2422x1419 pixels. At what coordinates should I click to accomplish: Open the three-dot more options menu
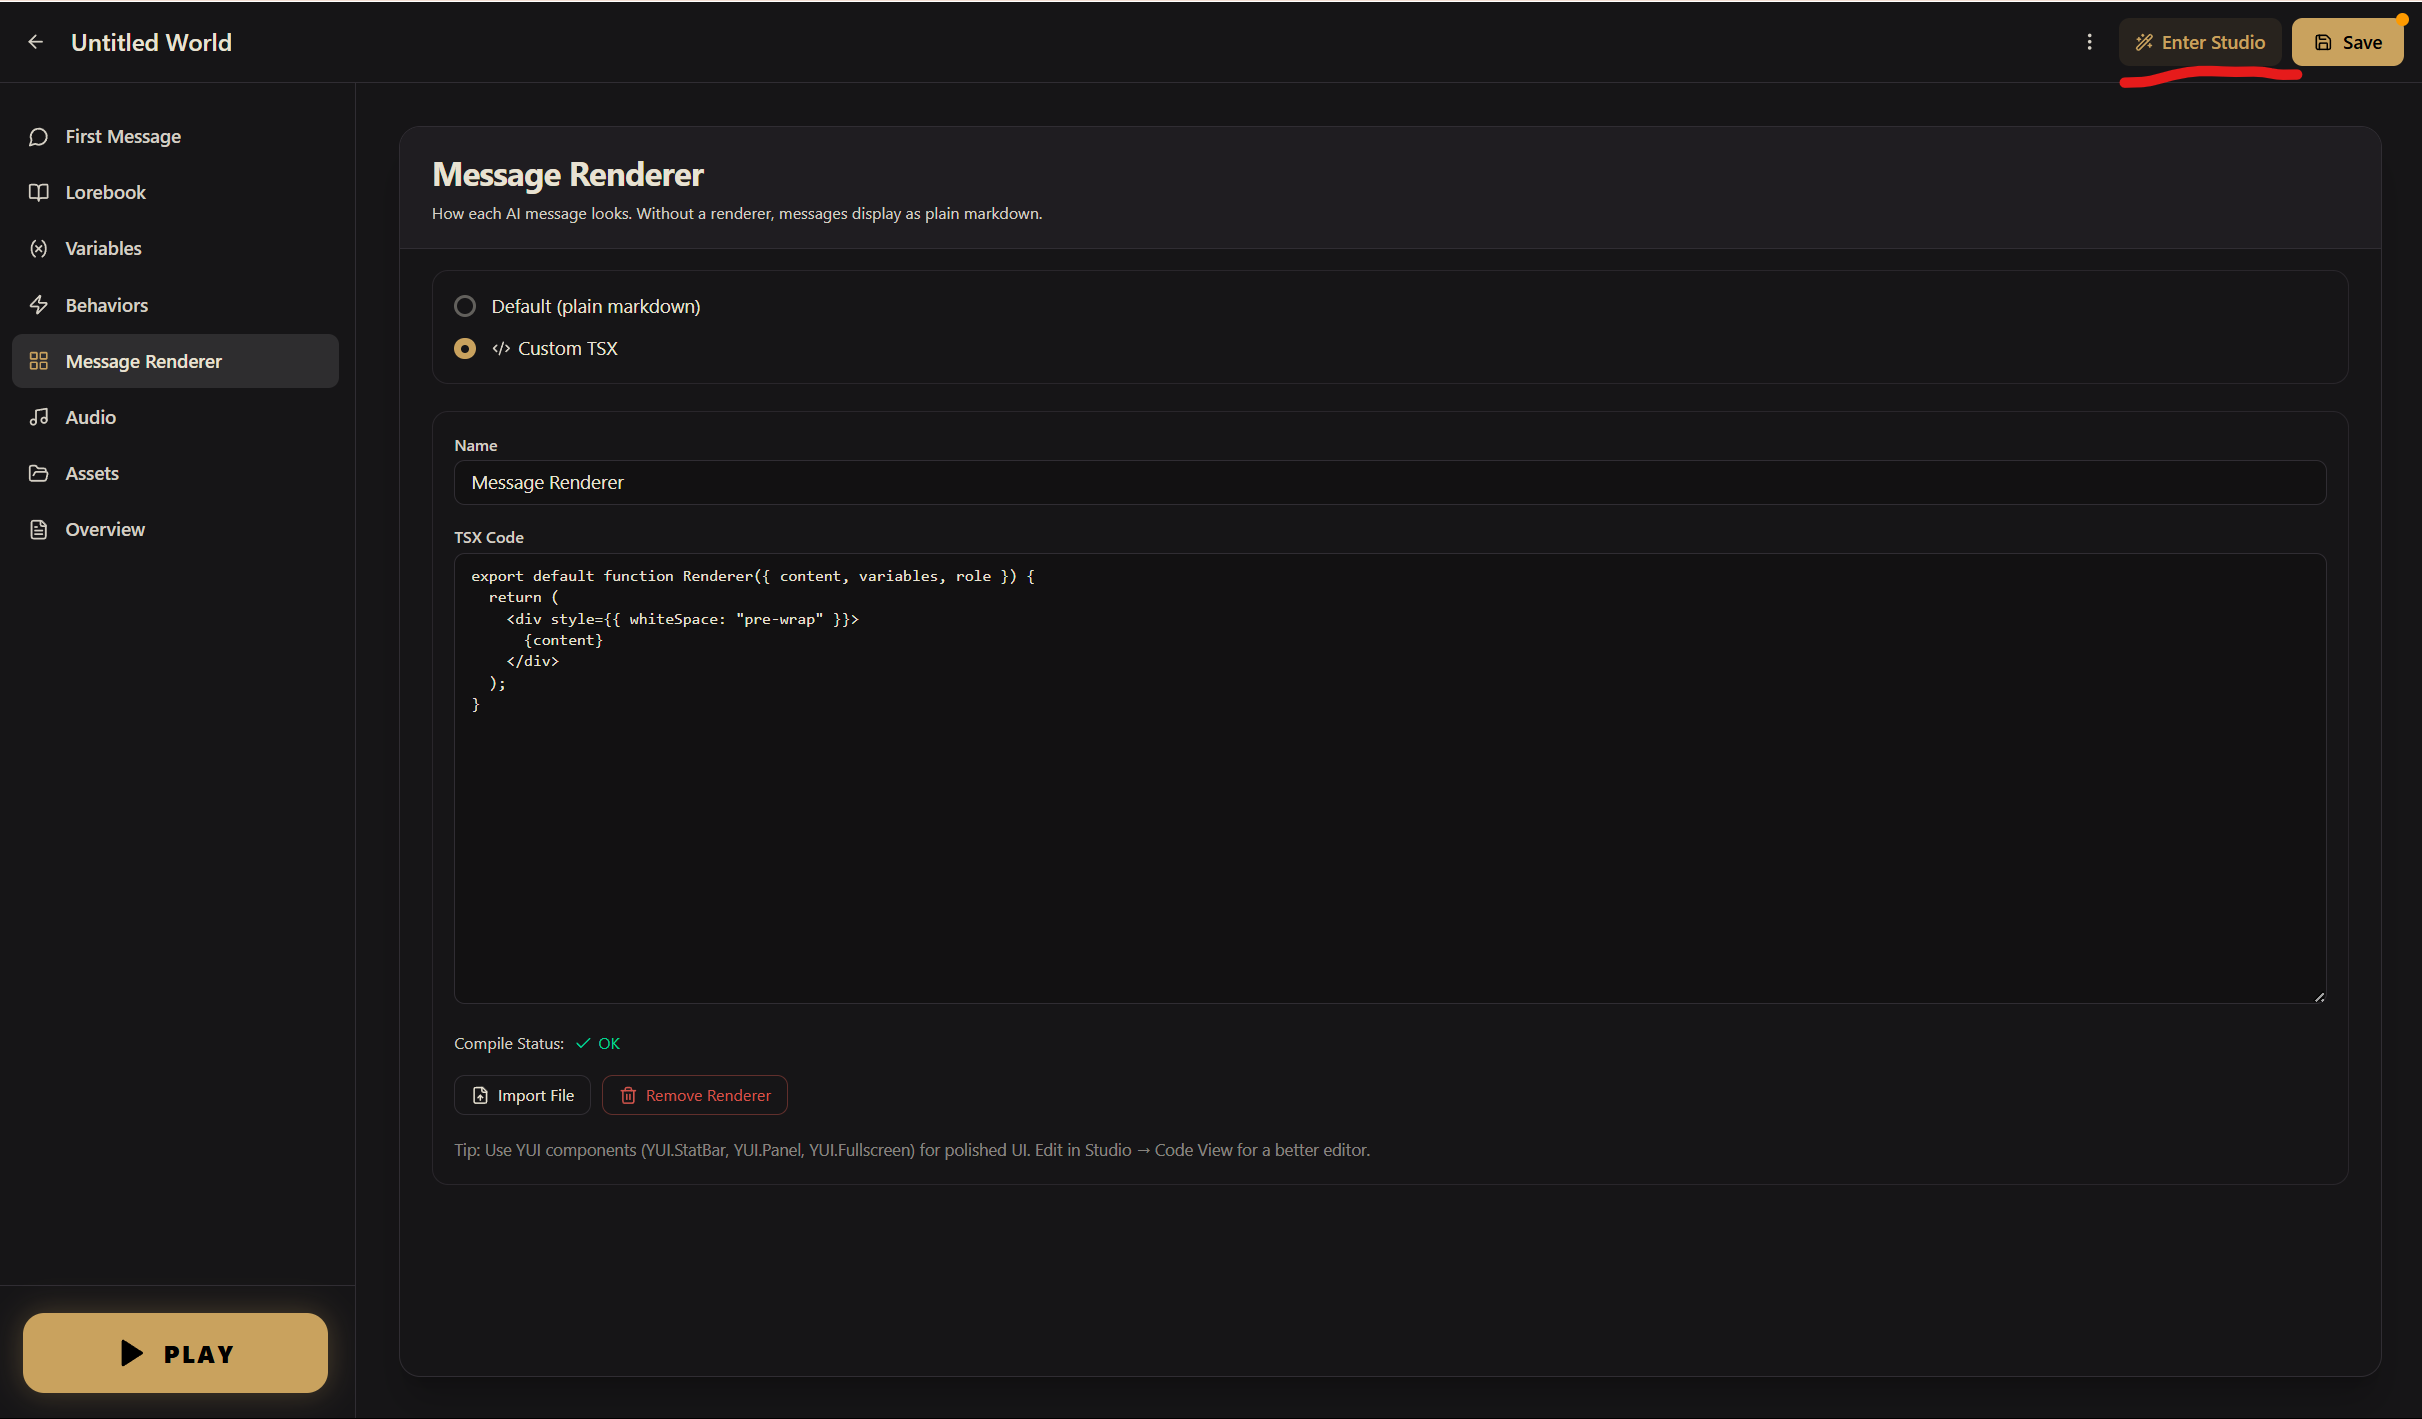coord(2089,42)
